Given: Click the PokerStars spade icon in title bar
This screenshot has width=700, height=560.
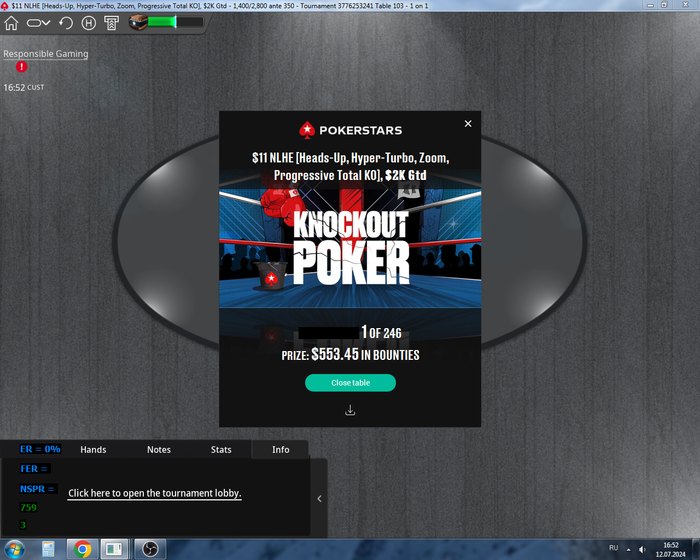Looking at the screenshot, I should click(4, 5).
